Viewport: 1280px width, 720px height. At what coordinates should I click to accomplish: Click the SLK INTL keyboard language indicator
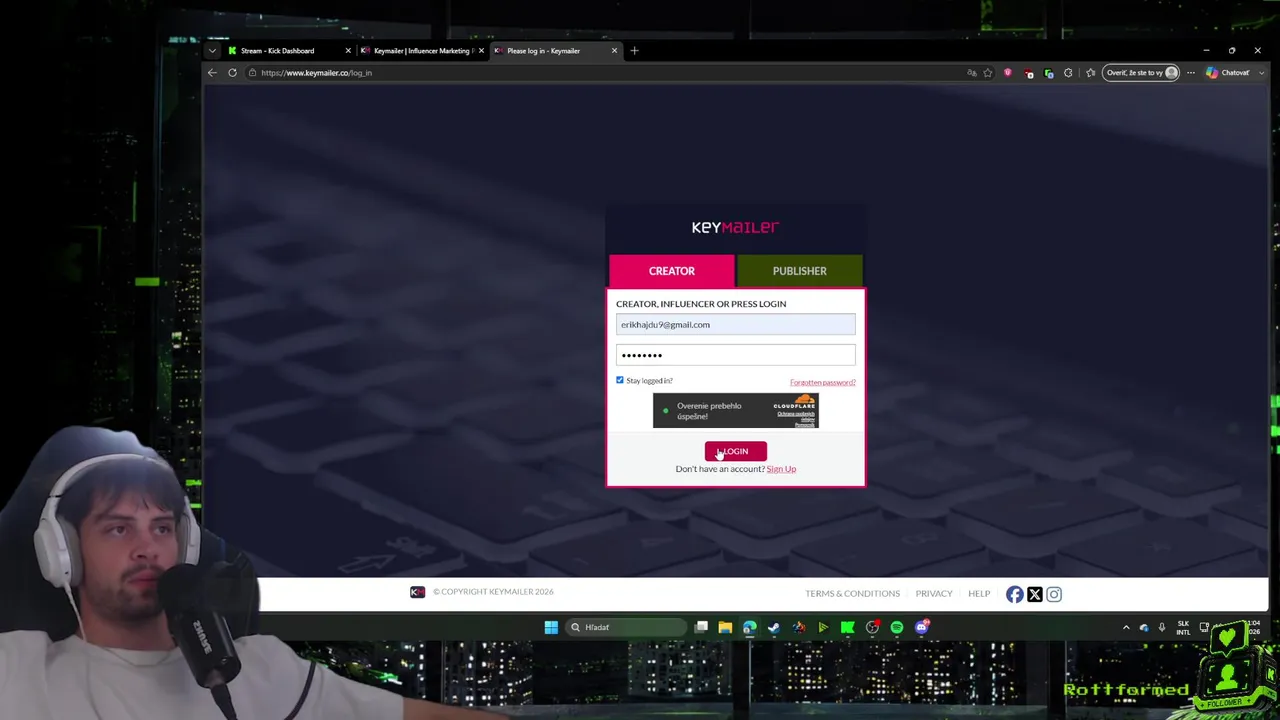[x=1183, y=628]
